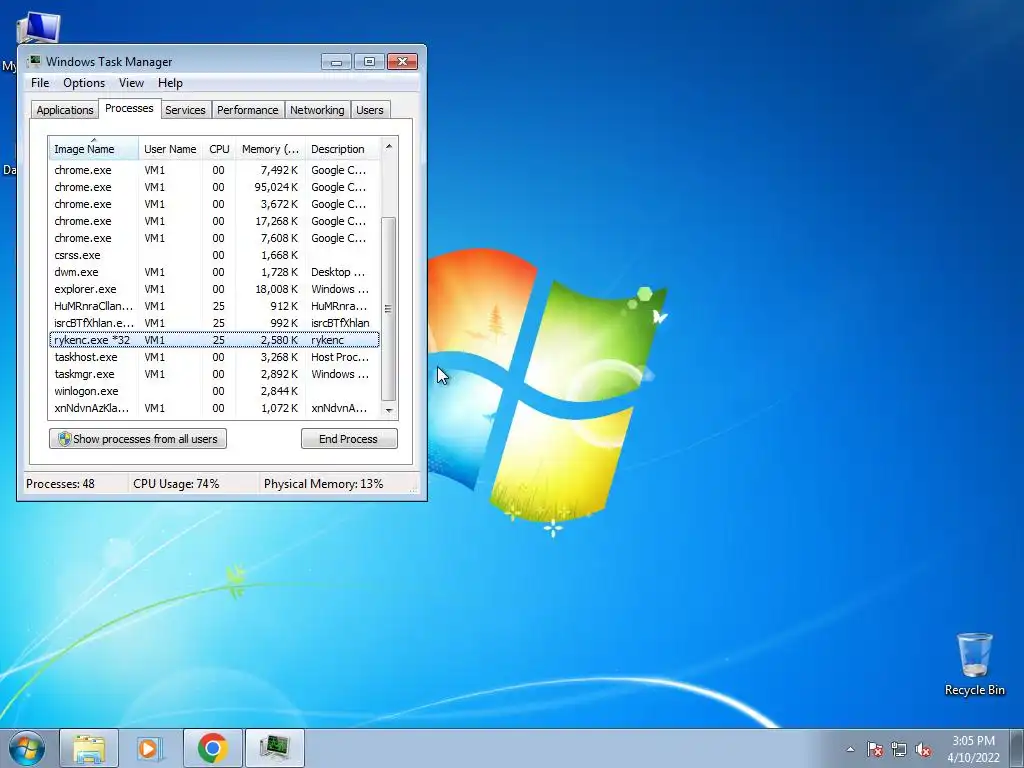Select the taskhost.exe process
The height and width of the screenshot is (768, 1024).
click(x=214, y=357)
